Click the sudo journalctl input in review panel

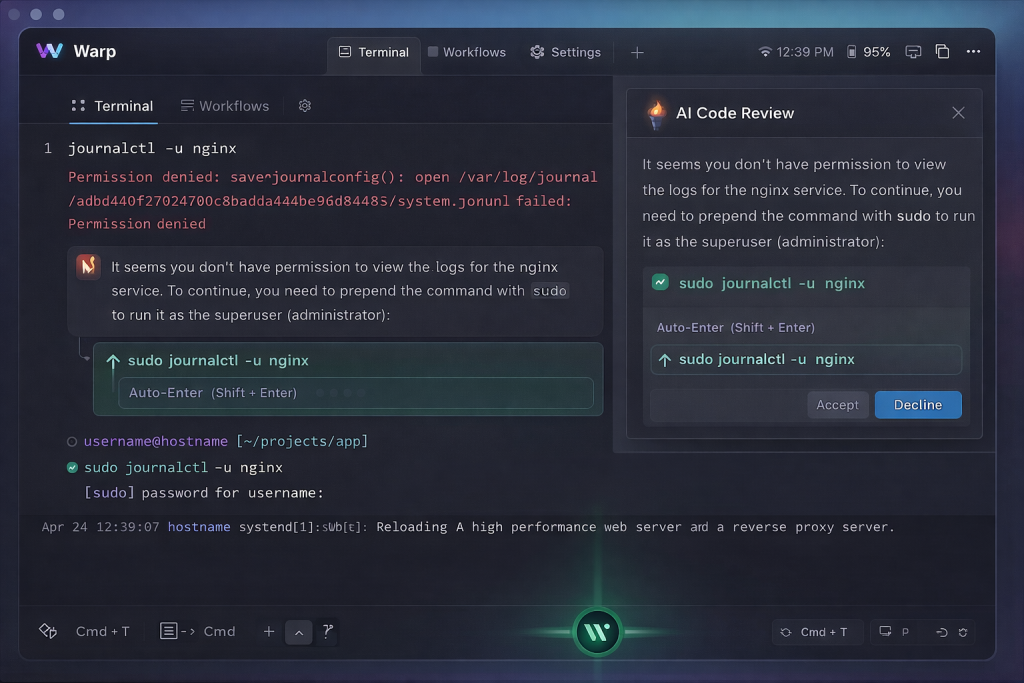point(806,359)
